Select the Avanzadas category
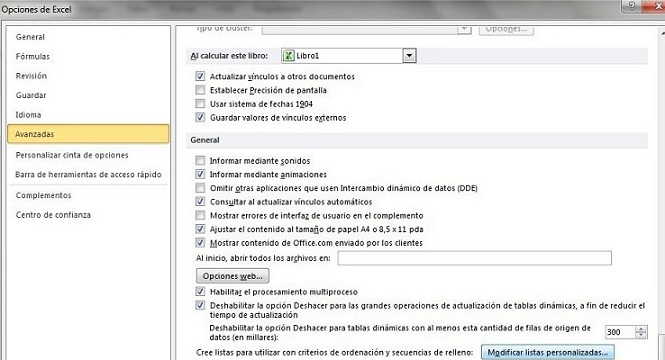Image resolution: width=665 pixels, height=360 pixels. (88, 134)
